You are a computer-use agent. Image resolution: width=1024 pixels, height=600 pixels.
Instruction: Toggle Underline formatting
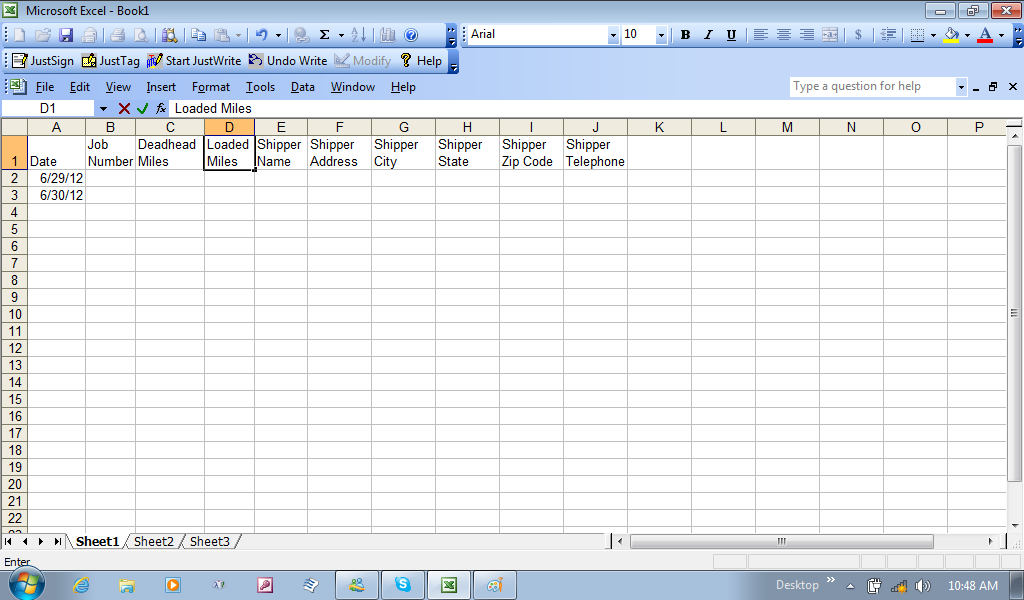731,35
